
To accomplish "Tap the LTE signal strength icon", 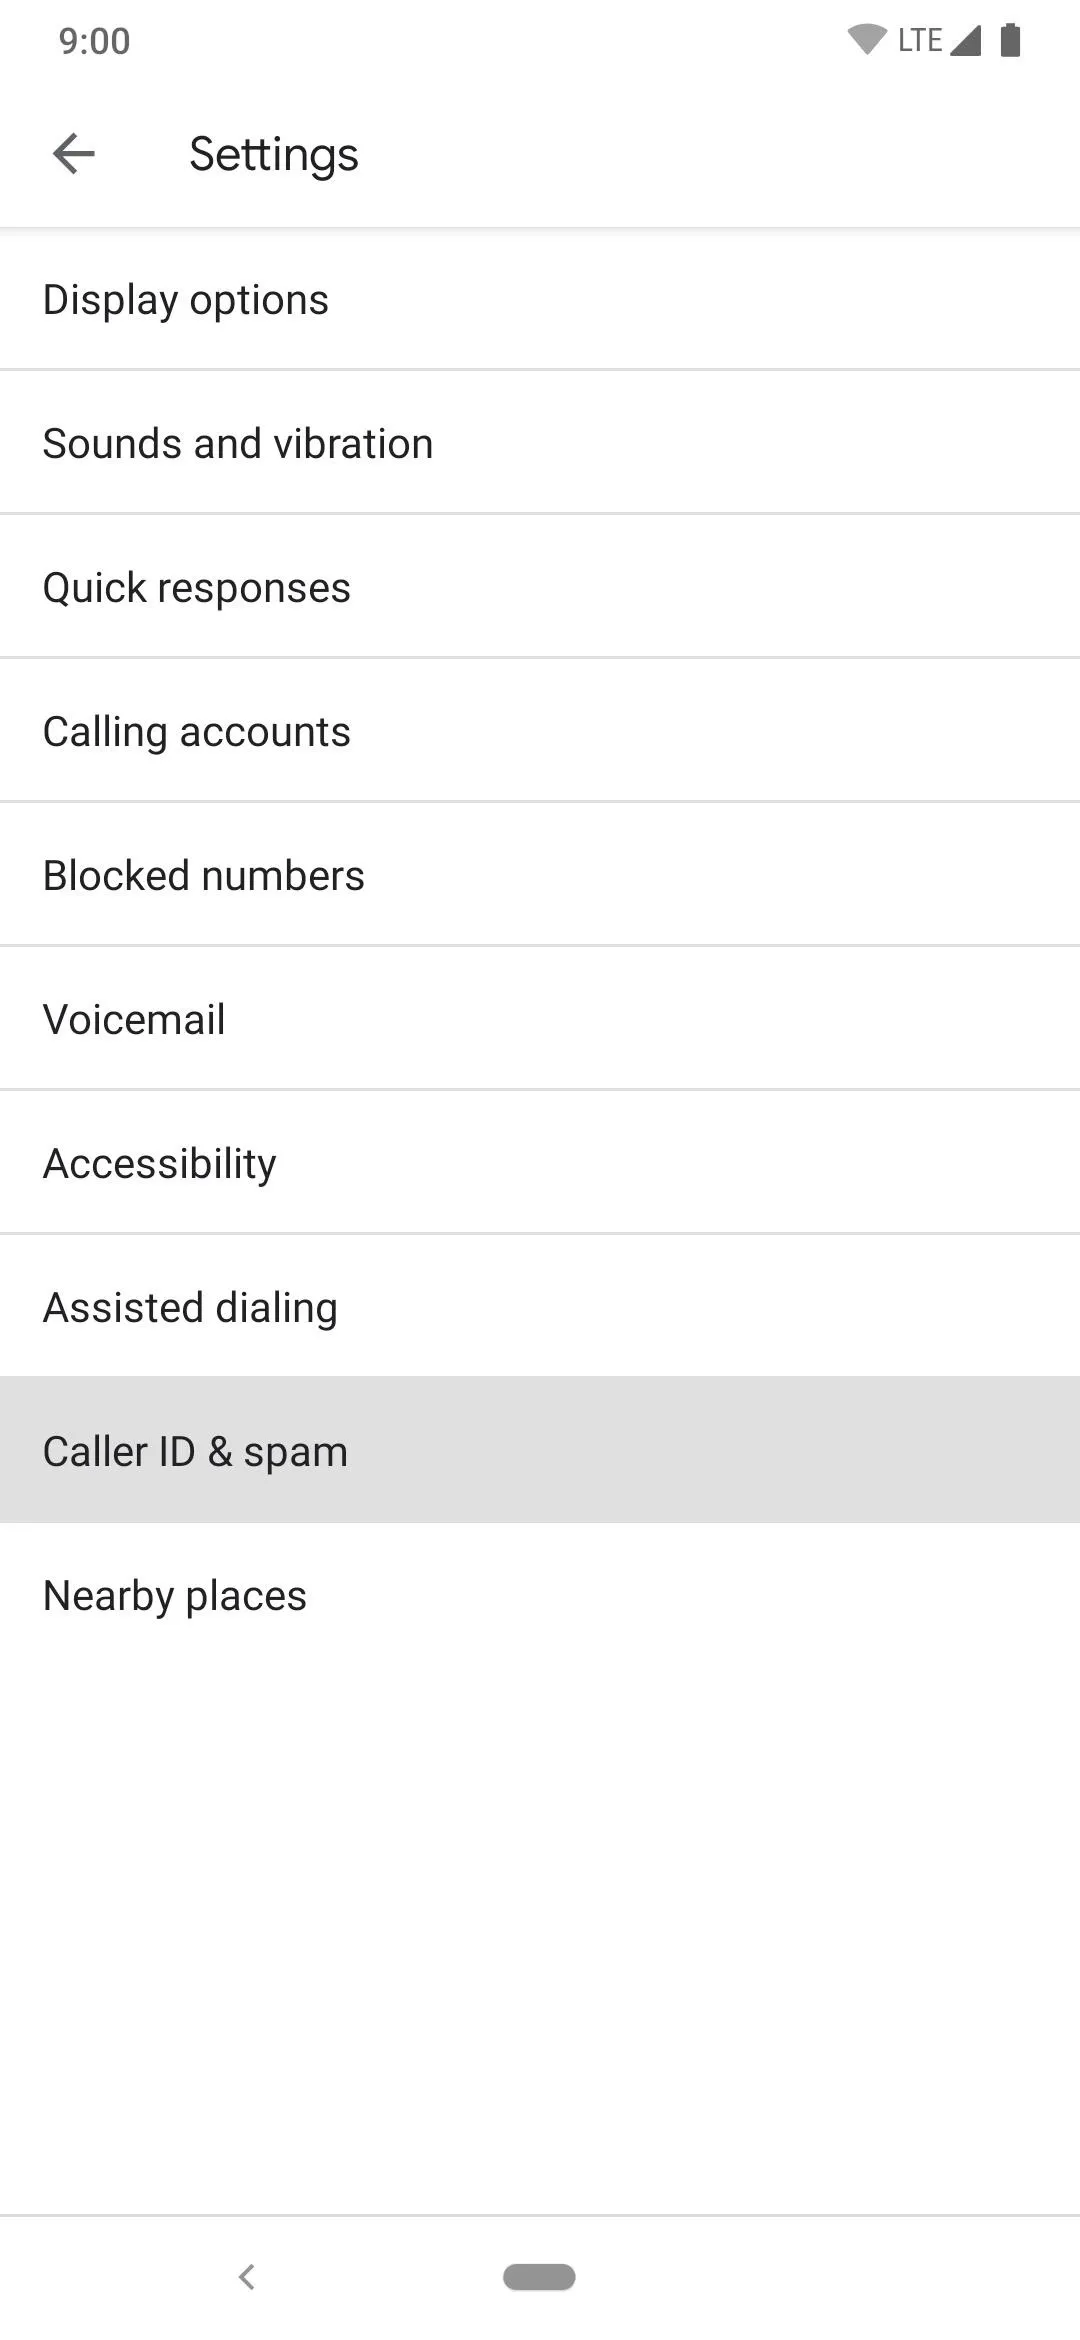I will (965, 40).
